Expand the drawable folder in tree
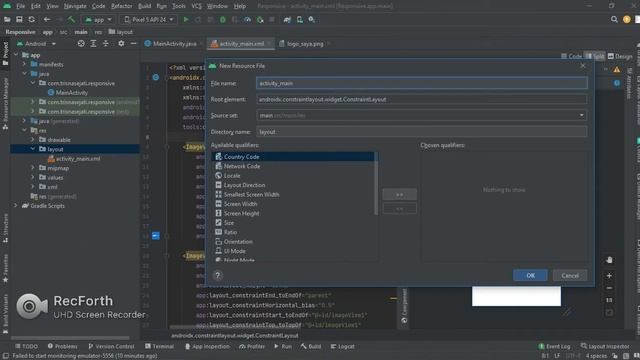640x360 pixels. click(33, 140)
